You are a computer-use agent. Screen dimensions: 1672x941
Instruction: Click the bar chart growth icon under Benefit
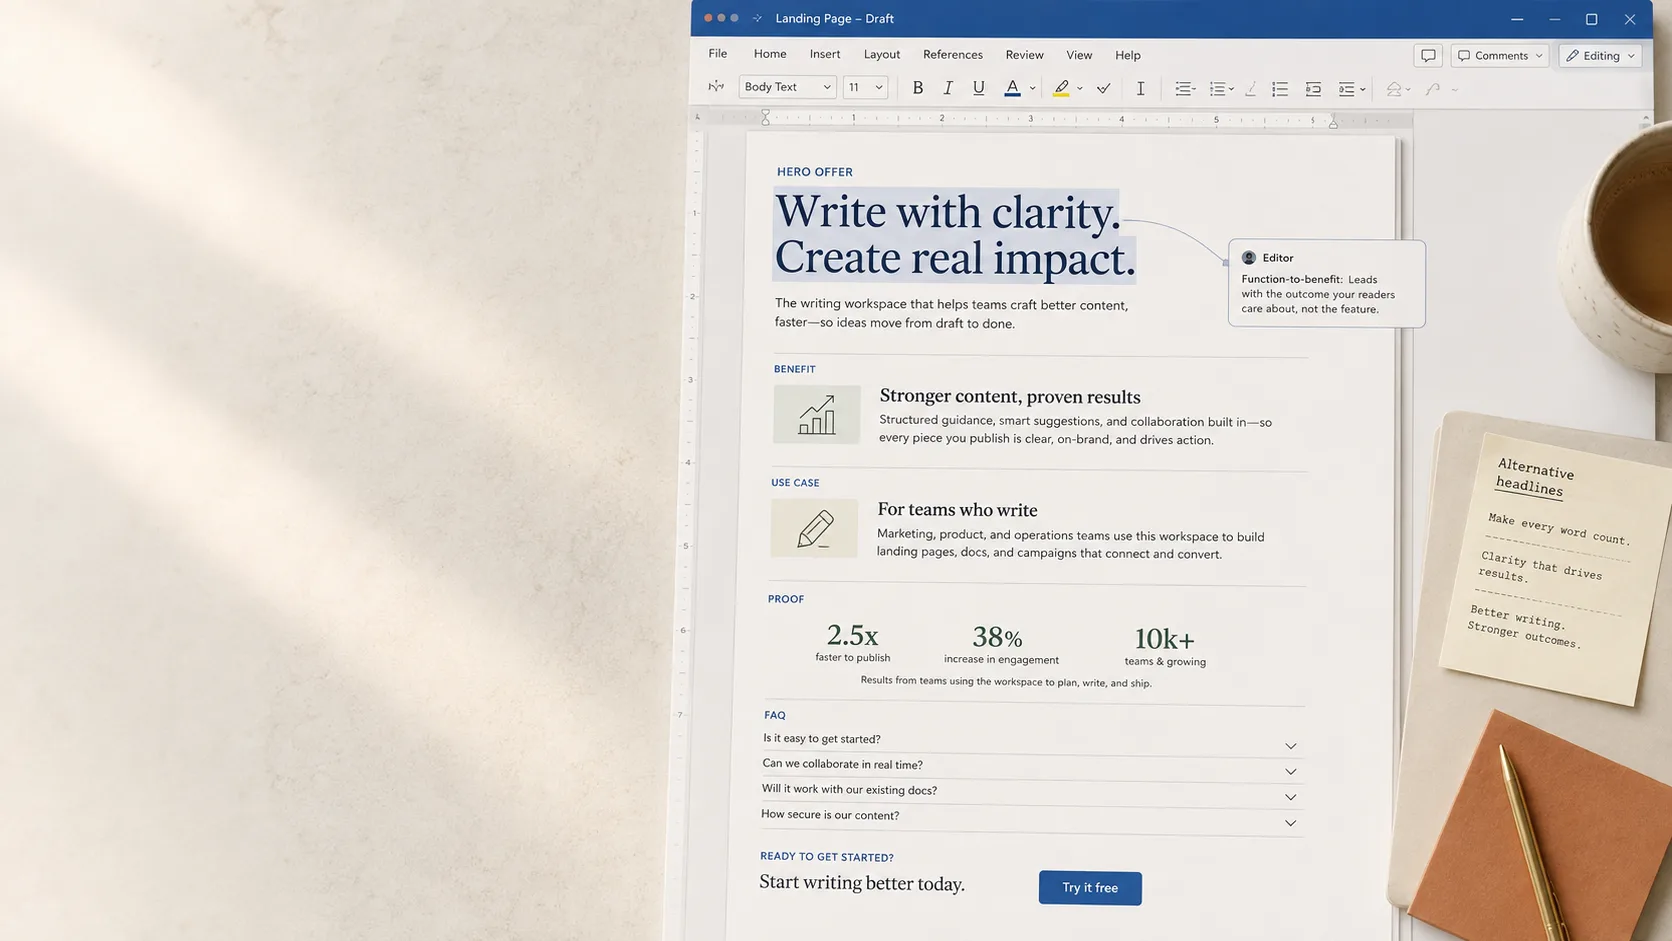click(x=816, y=414)
